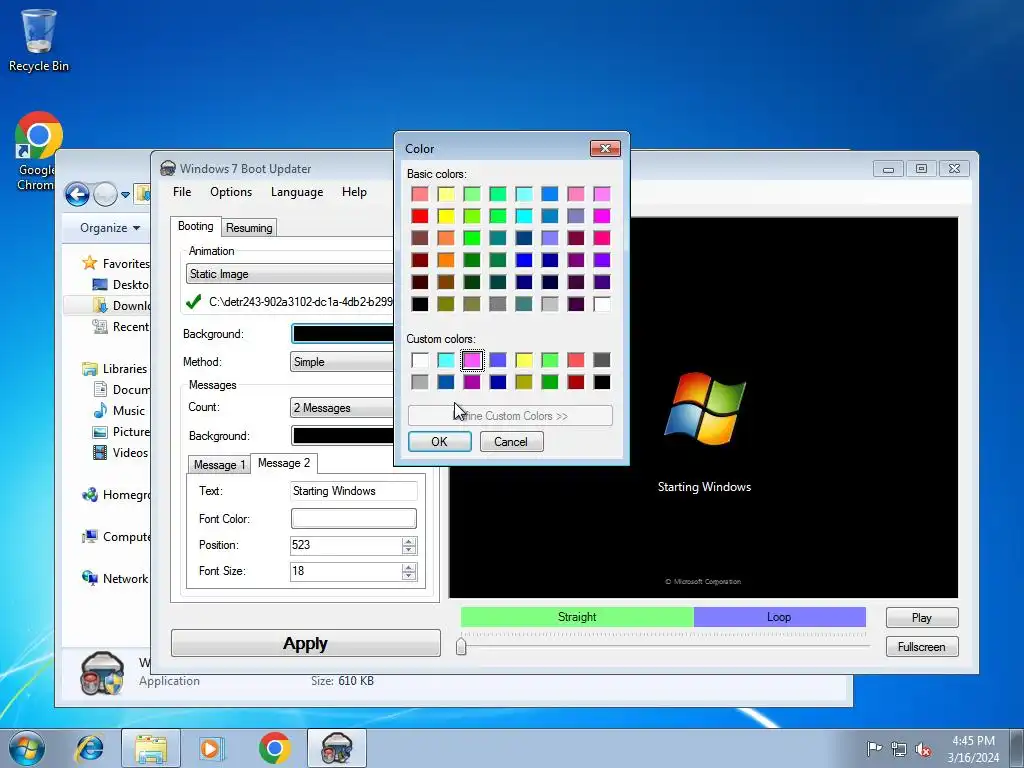Select Computer in the Explorer sidebar
This screenshot has width=1024, height=768.
pyautogui.click(x=126, y=537)
